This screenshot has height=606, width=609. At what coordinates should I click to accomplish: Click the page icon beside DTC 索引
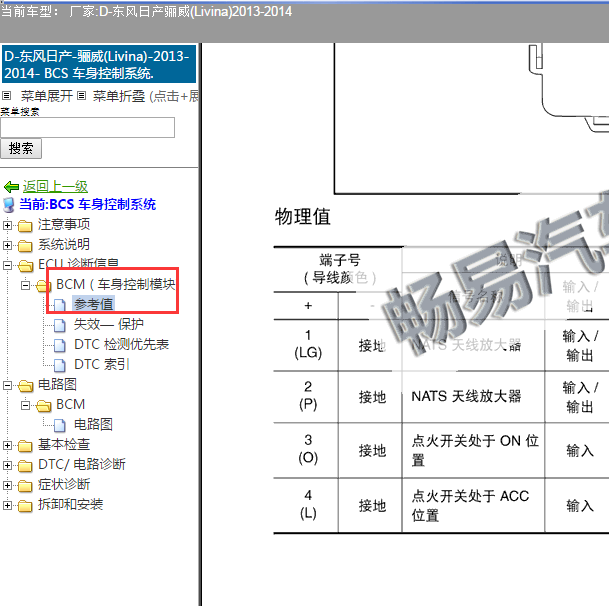pos(59,366)
